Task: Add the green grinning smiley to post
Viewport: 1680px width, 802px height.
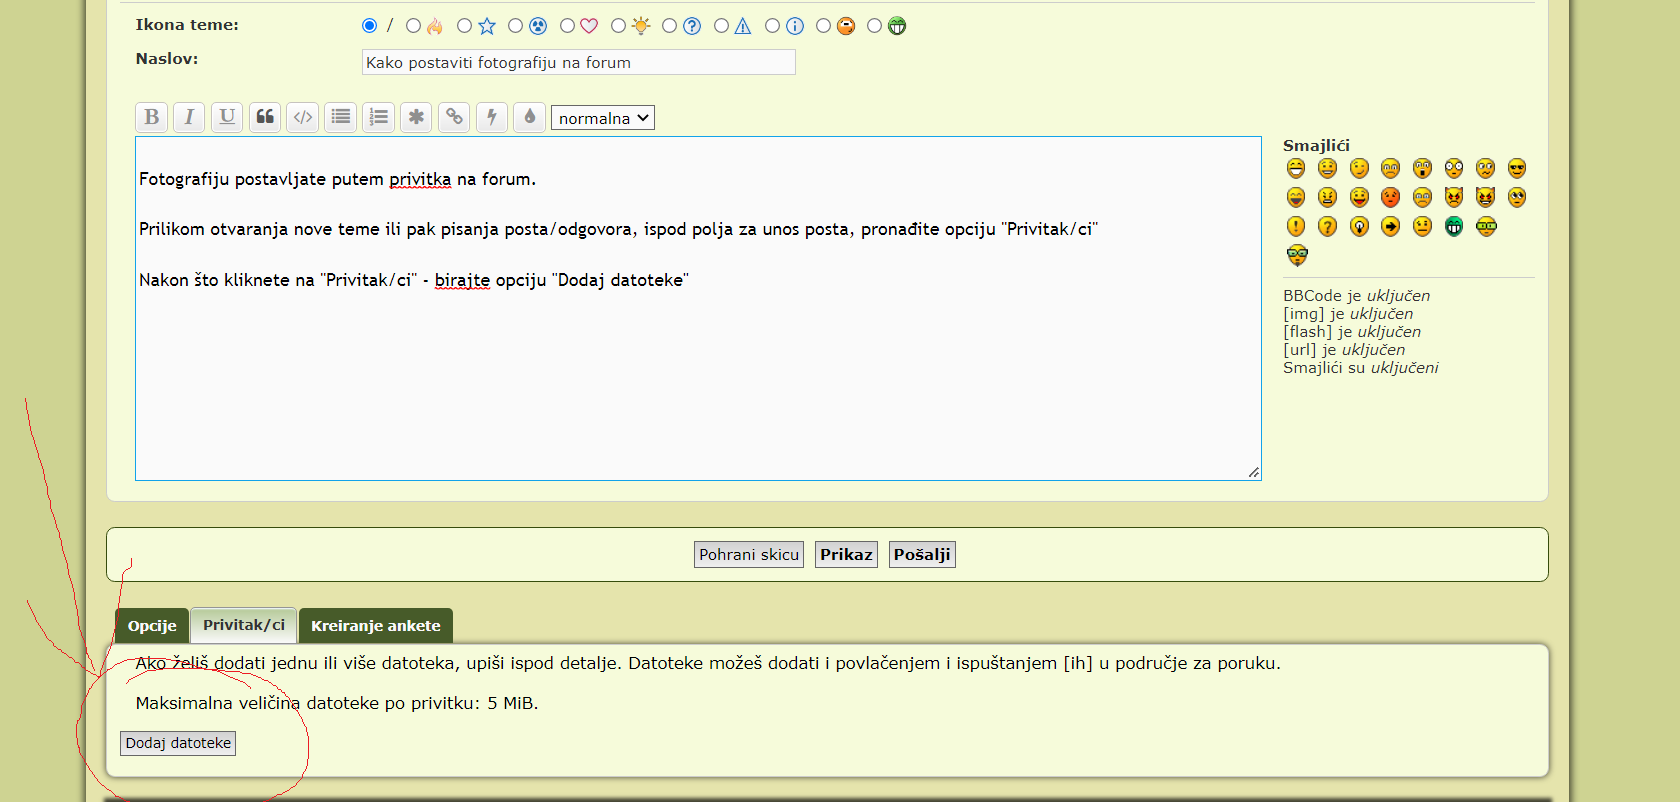Action: tap(1454, 227)
